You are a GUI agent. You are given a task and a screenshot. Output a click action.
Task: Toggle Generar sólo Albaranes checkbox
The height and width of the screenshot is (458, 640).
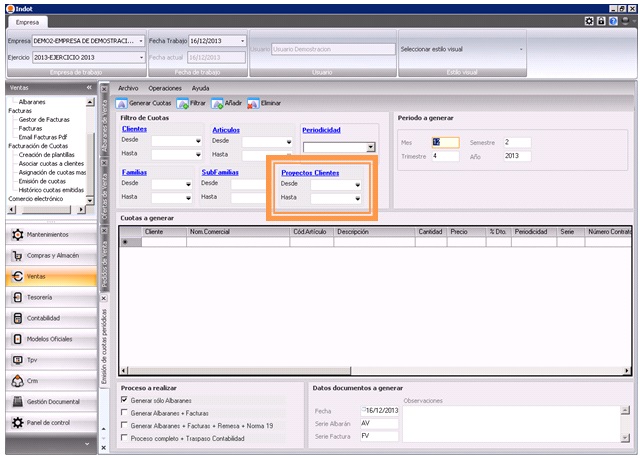pos(124,400)
